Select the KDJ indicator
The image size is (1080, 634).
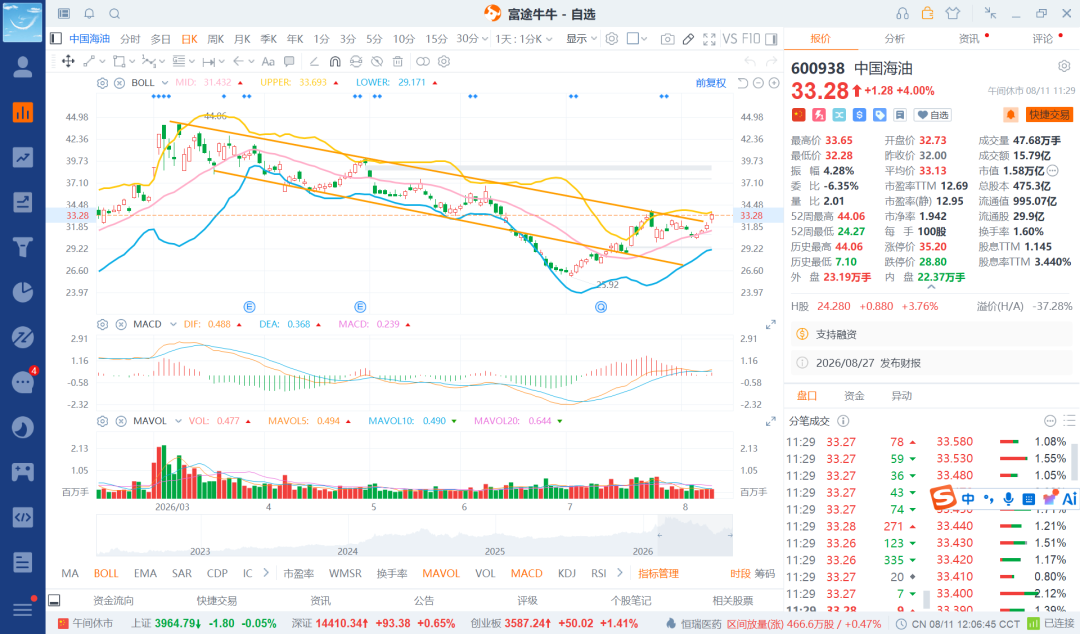click(567, 573)
